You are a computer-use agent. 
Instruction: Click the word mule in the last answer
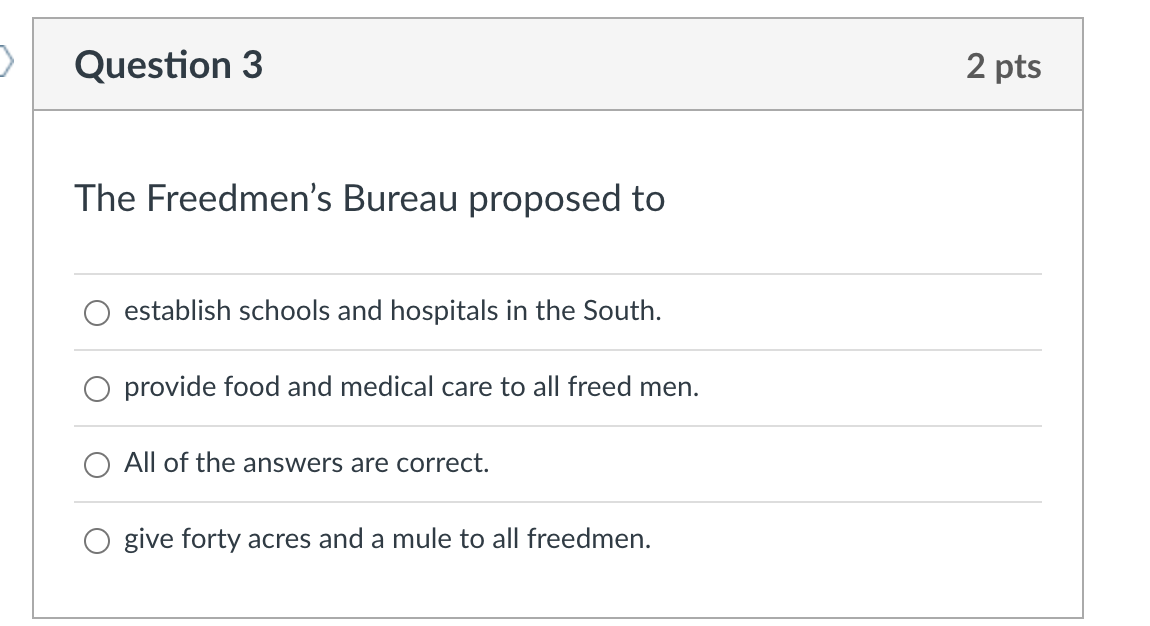pyautogui.click(x=422, y=539)
